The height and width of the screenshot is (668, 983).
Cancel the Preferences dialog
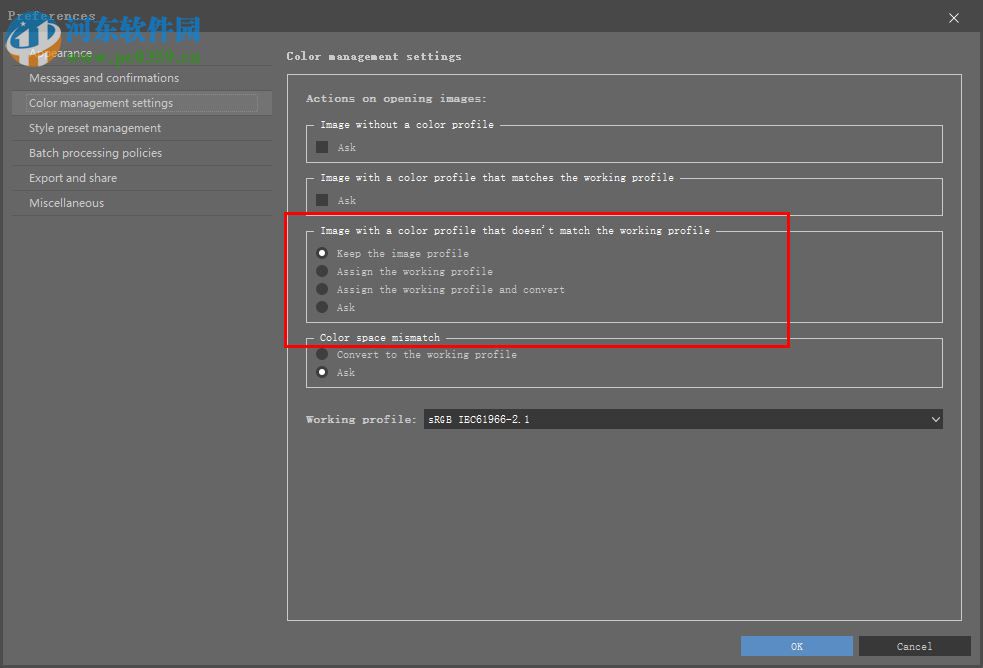[x=914, y=646]
